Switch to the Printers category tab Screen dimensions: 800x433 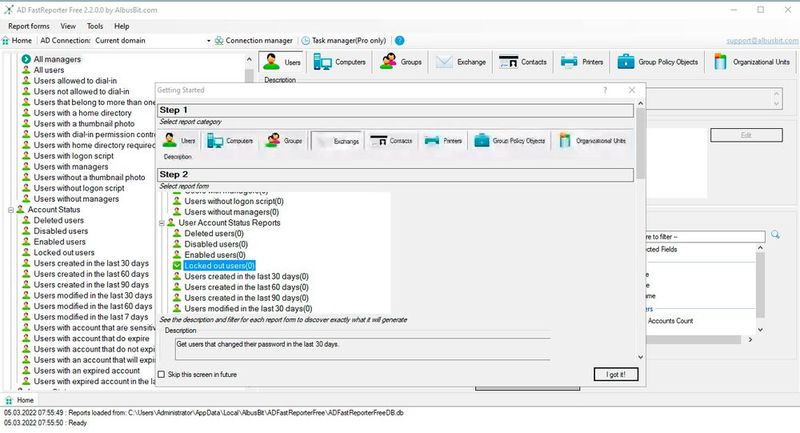pyautogui.click(x=582, y=62)
